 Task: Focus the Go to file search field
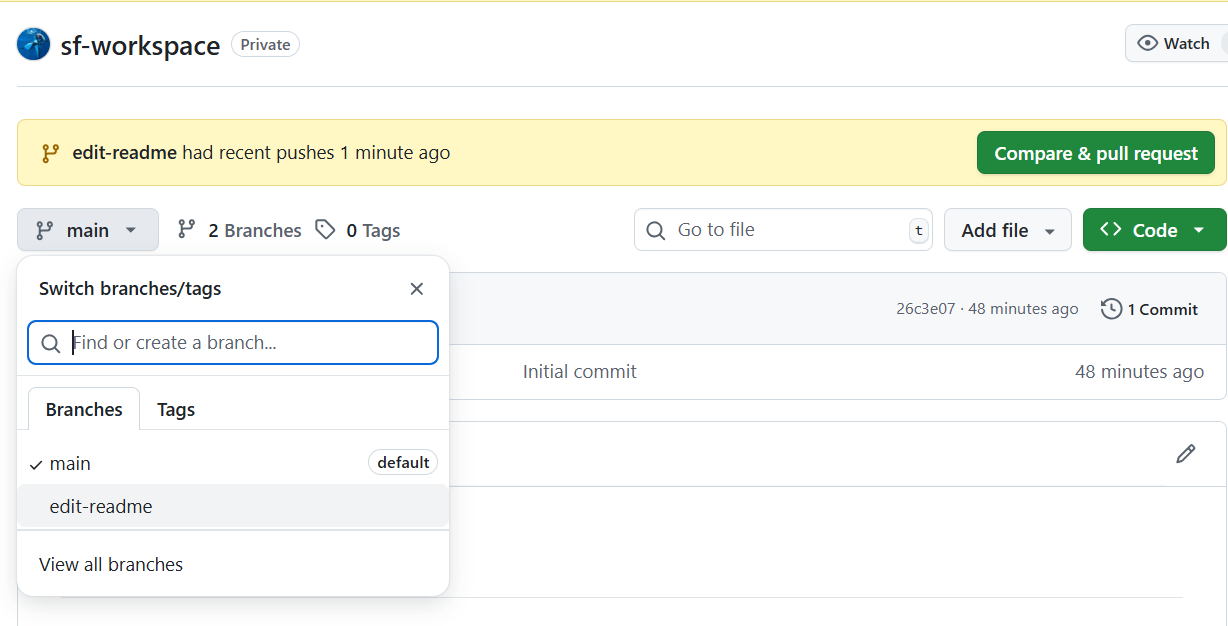[x=783, y=230]
